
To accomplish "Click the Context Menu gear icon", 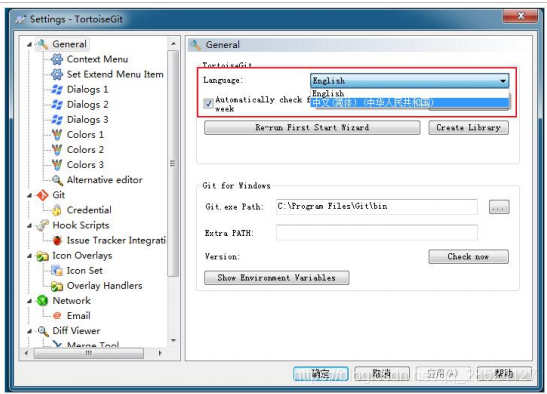I will [57, 59].
